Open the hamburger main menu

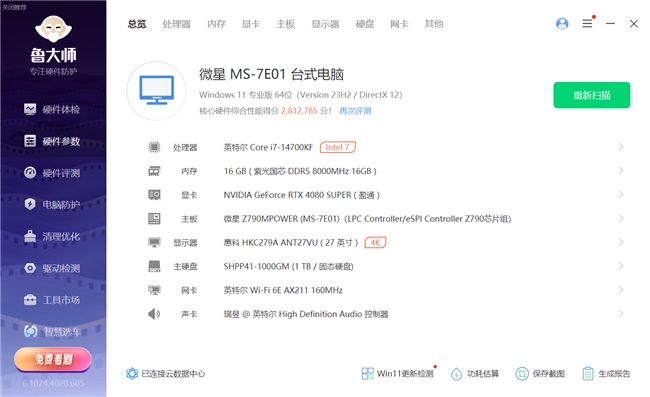coord(587,24)
